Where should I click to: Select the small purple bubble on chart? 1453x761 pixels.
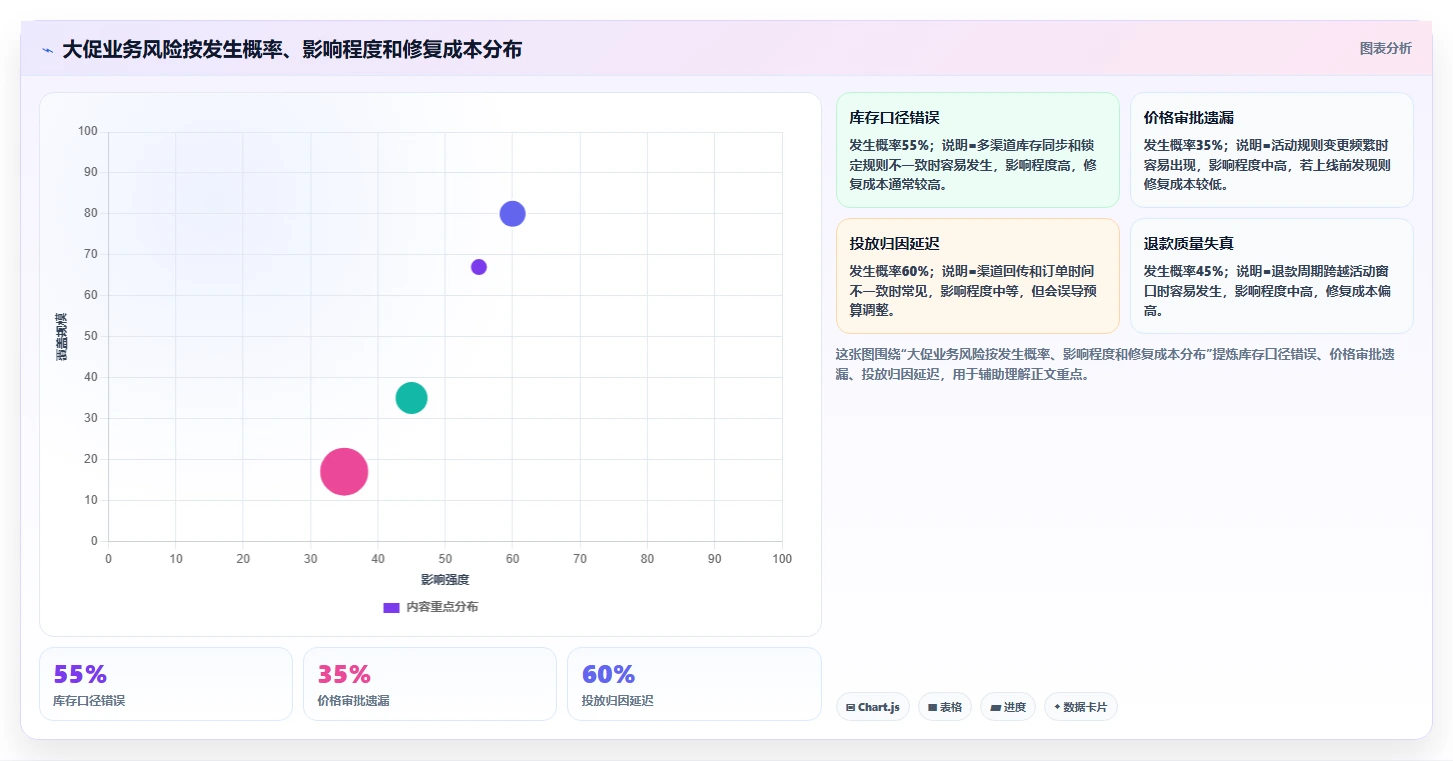click(479, 267)
